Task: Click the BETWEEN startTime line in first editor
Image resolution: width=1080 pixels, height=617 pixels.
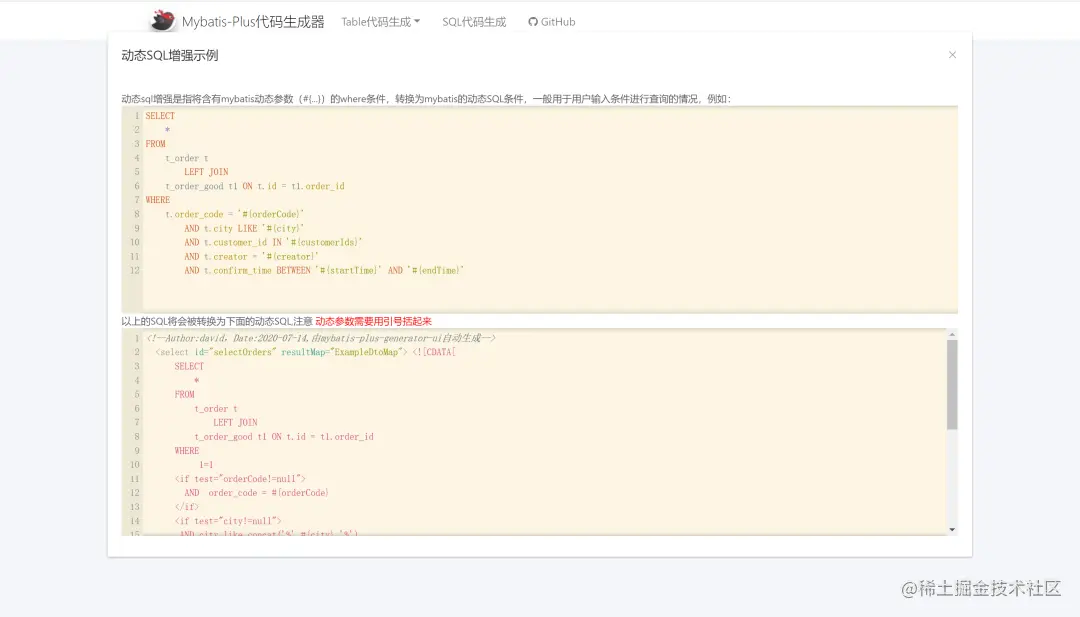Action: pyautogui.click(x=324, y=271)
